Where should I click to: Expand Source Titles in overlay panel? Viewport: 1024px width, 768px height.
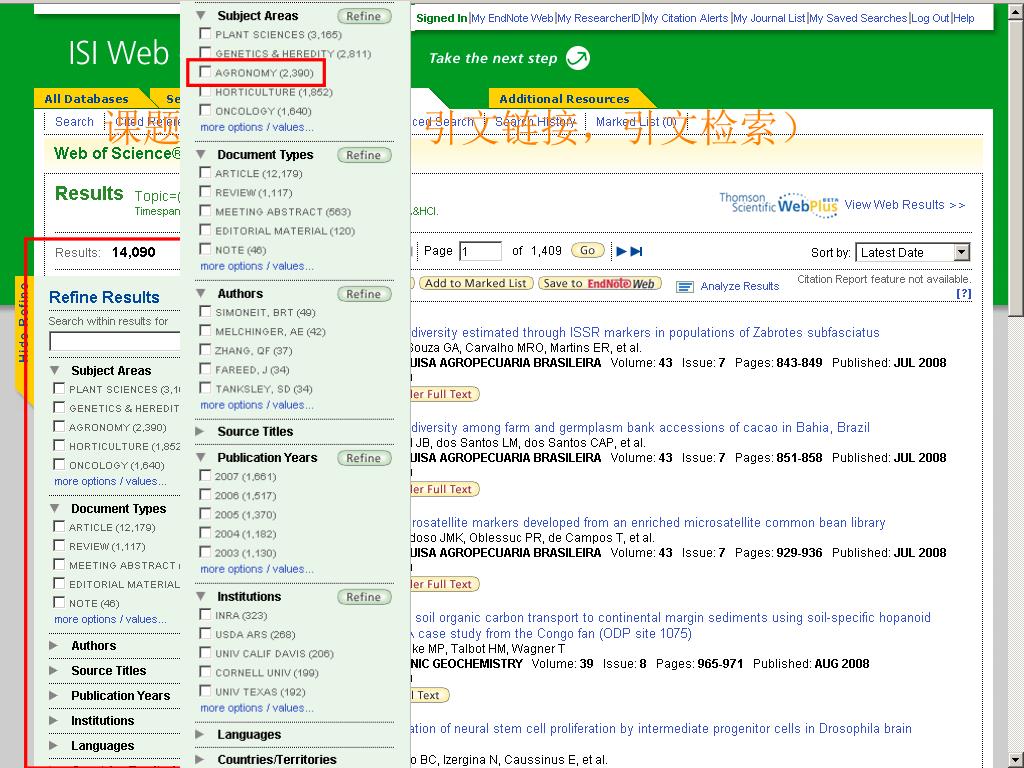(201, 432)
